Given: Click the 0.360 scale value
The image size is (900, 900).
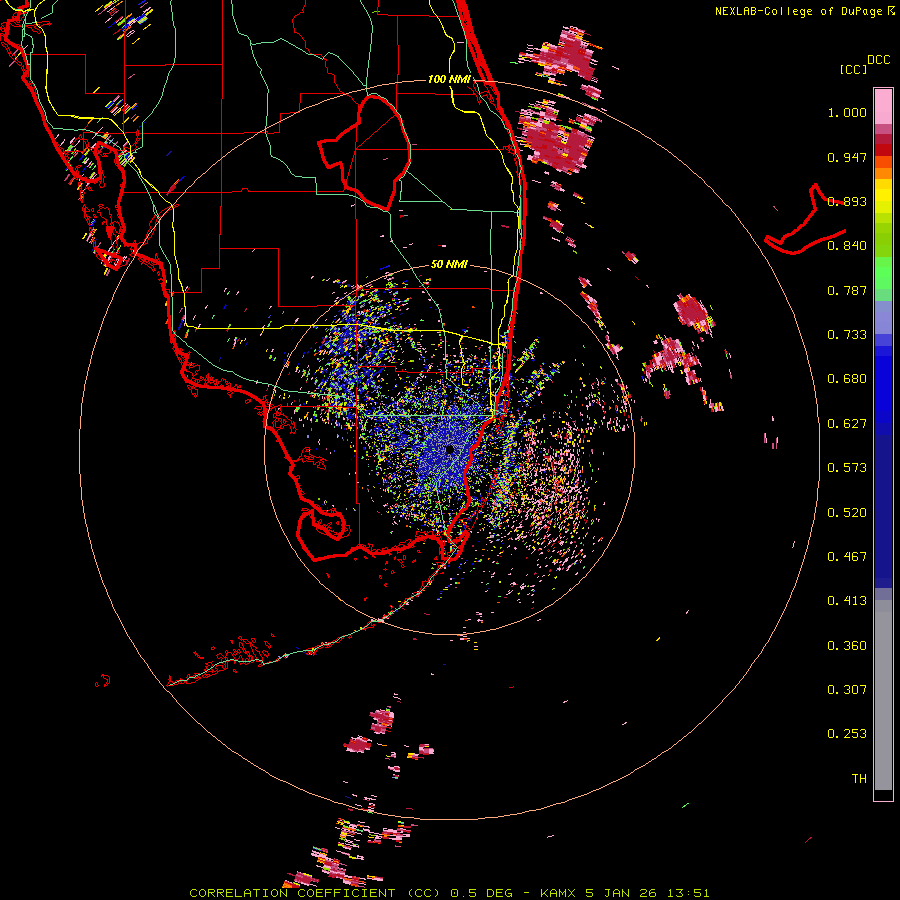Looking at the screenshot, I should [847, 646].
